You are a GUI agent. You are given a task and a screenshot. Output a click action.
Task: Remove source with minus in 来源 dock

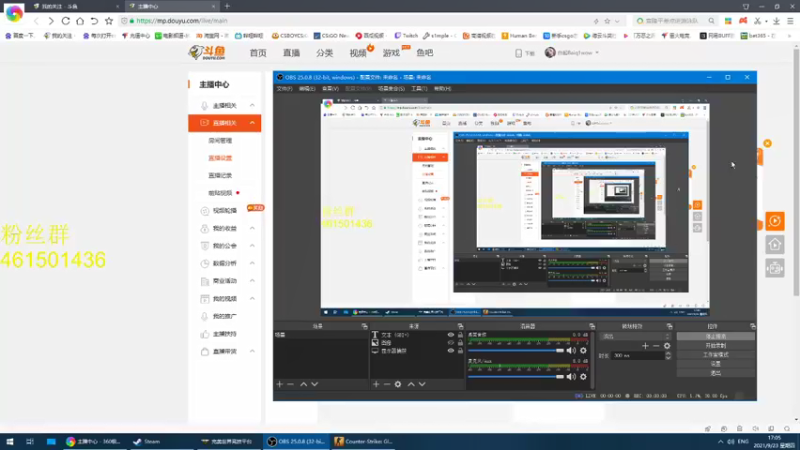pos(387,384)
